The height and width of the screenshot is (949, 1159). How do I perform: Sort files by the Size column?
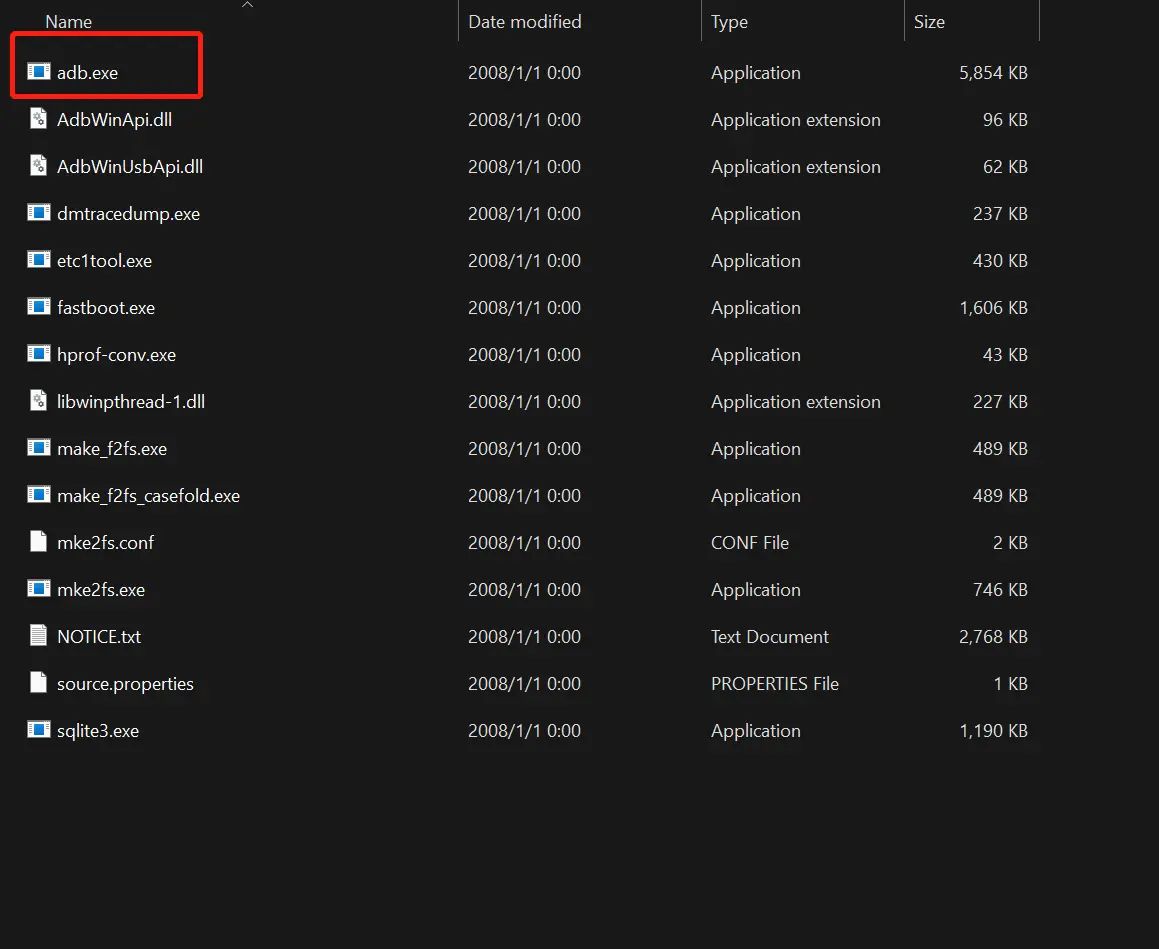929,21
